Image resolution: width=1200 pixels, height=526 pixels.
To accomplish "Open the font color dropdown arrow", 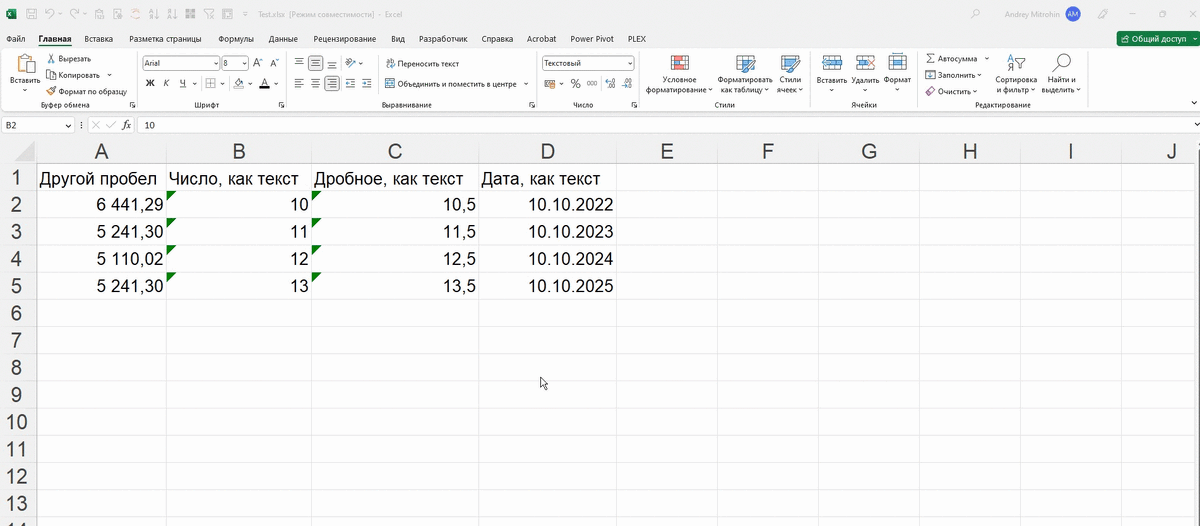I will point(276,84).
